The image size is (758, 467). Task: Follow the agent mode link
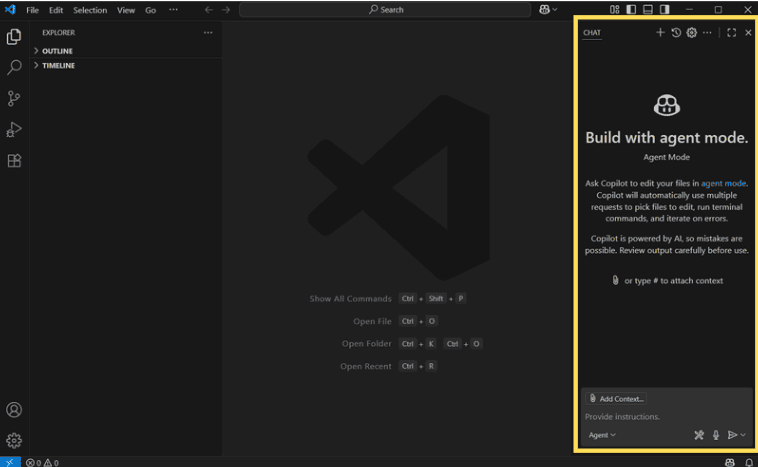point(723,183)
